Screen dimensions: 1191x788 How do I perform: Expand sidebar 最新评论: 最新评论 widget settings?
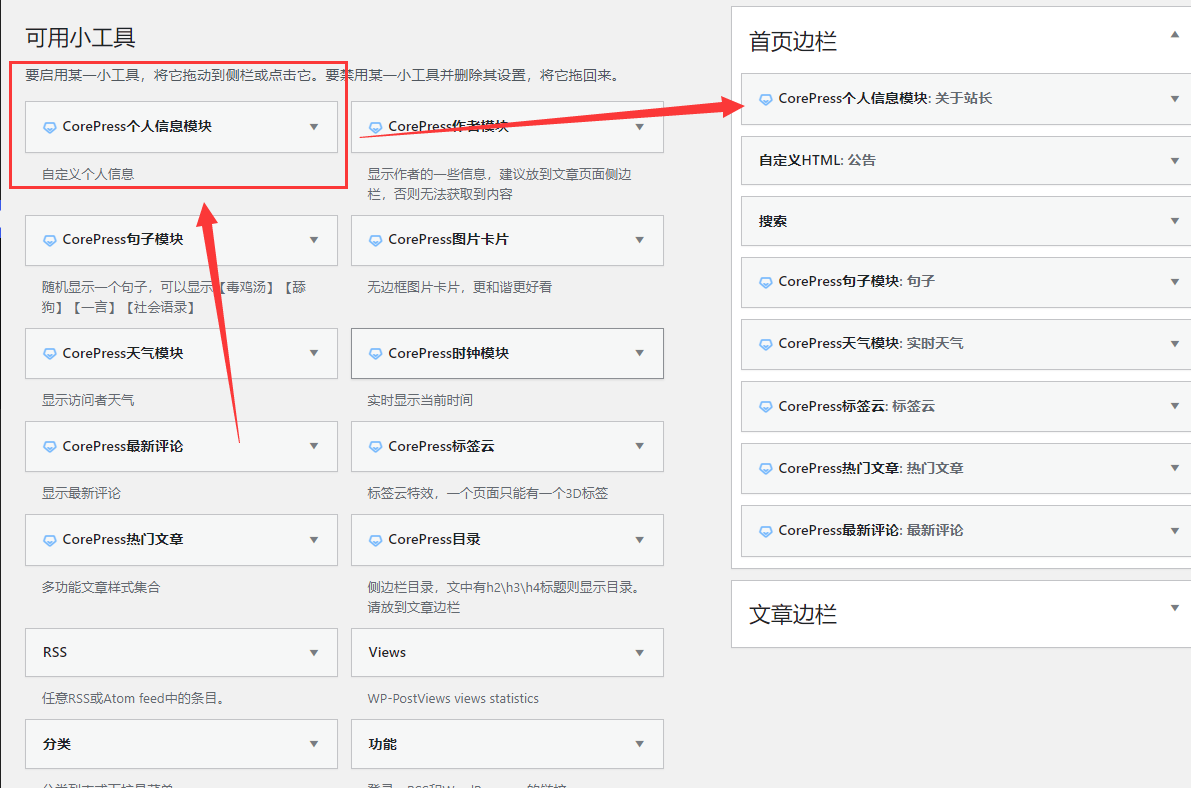pyautogui.click(x=1174, y=531)
